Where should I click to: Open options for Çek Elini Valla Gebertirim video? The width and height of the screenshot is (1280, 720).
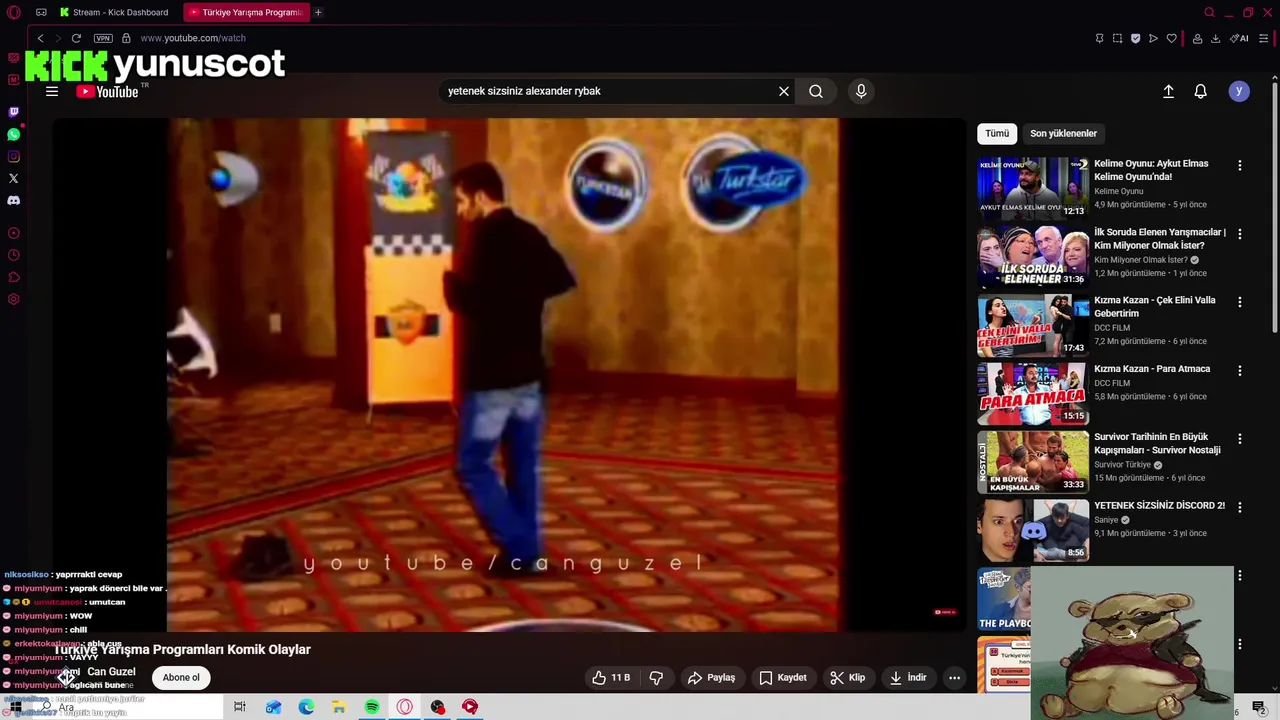tap(1239, 302)
